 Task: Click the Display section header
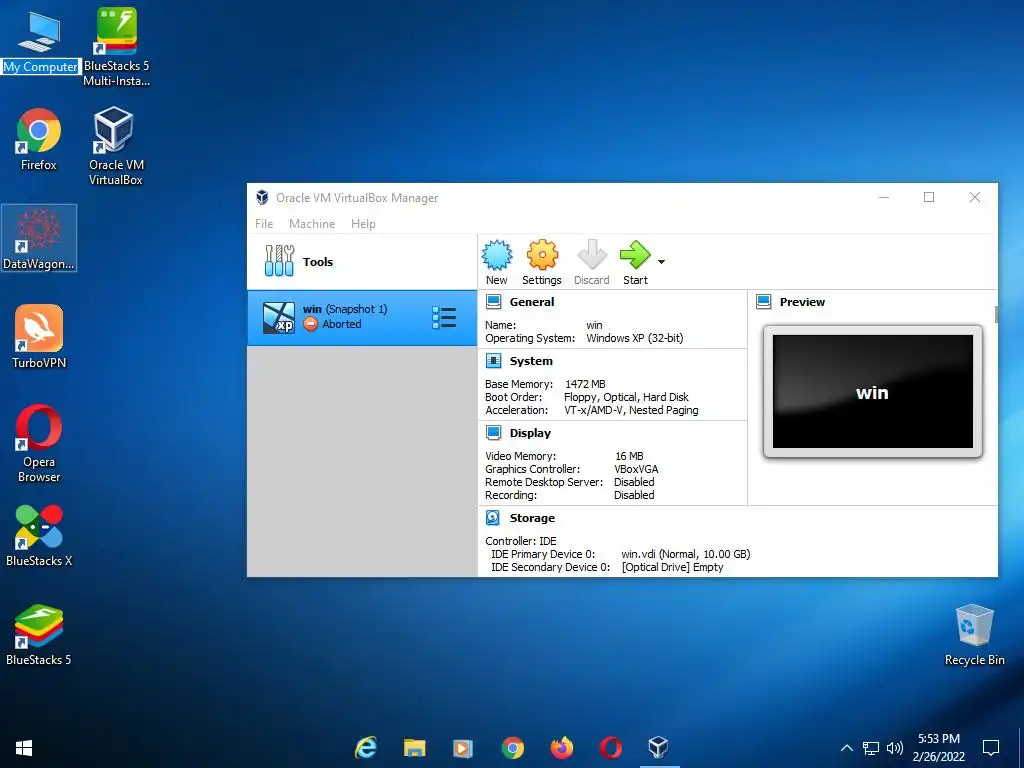pyautogui.click(x=530, y=432)
